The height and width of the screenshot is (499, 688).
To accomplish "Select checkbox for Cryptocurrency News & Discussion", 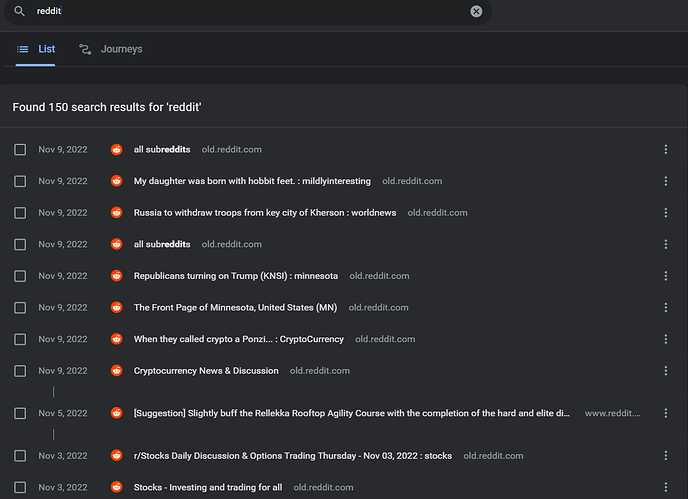I will point(20,371).
